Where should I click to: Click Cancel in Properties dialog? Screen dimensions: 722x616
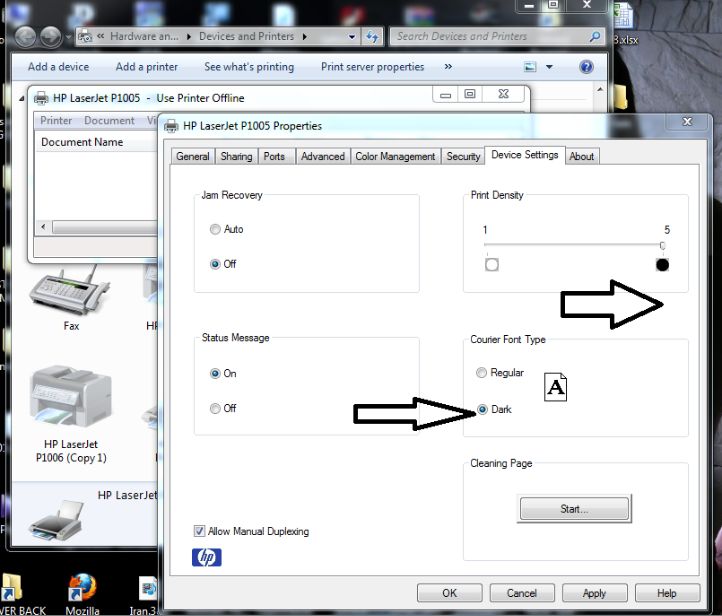pyautogui.click(x=522, y=593)
